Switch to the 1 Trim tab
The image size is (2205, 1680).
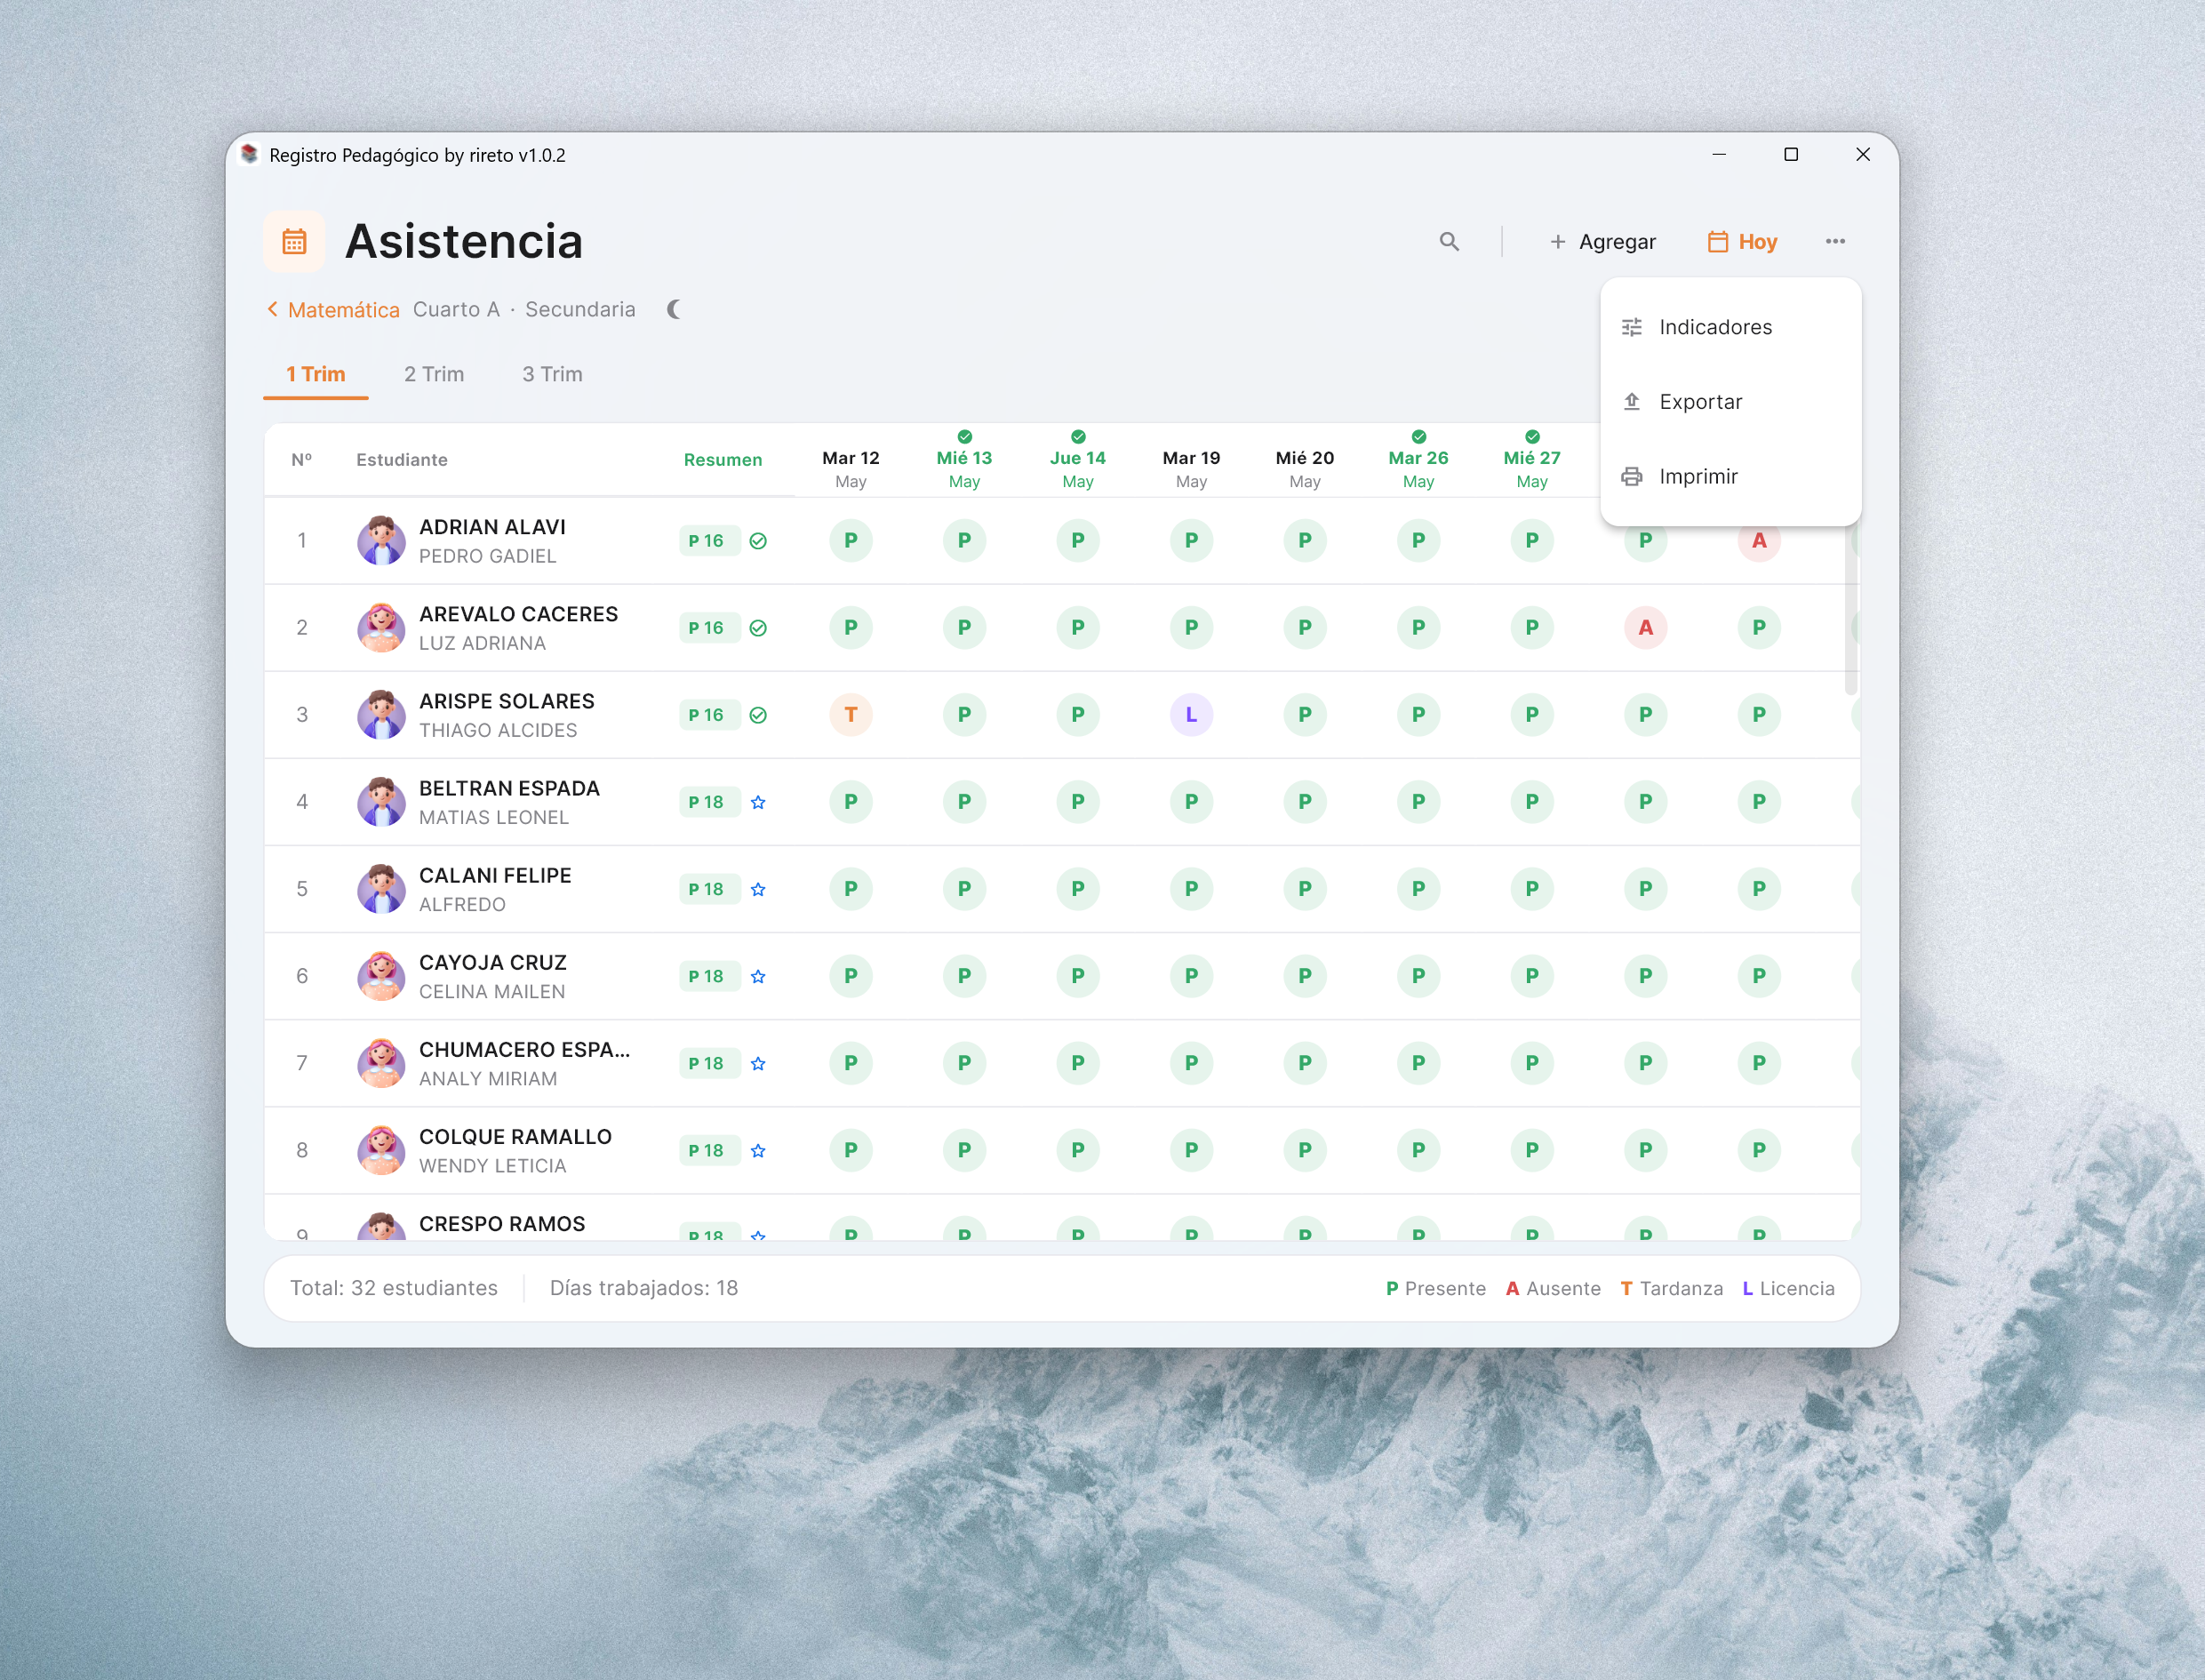pyautogui.click(x=316, y=374)
